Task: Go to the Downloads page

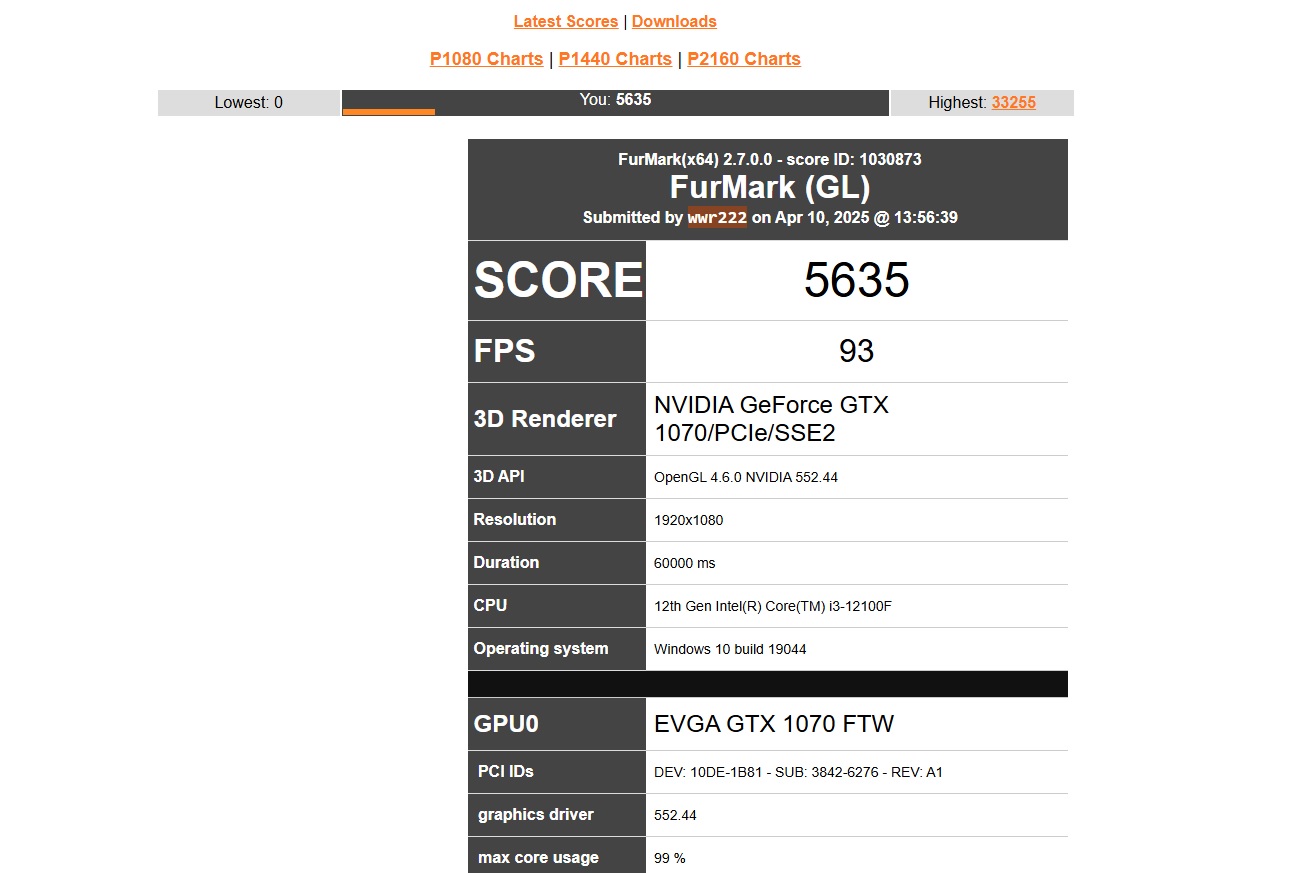Action: (x=674, y=21)
